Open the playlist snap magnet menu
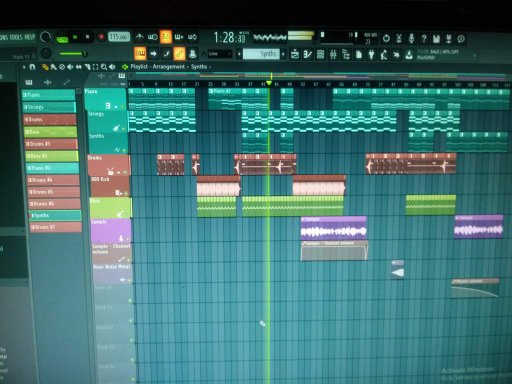 [32, 67]
